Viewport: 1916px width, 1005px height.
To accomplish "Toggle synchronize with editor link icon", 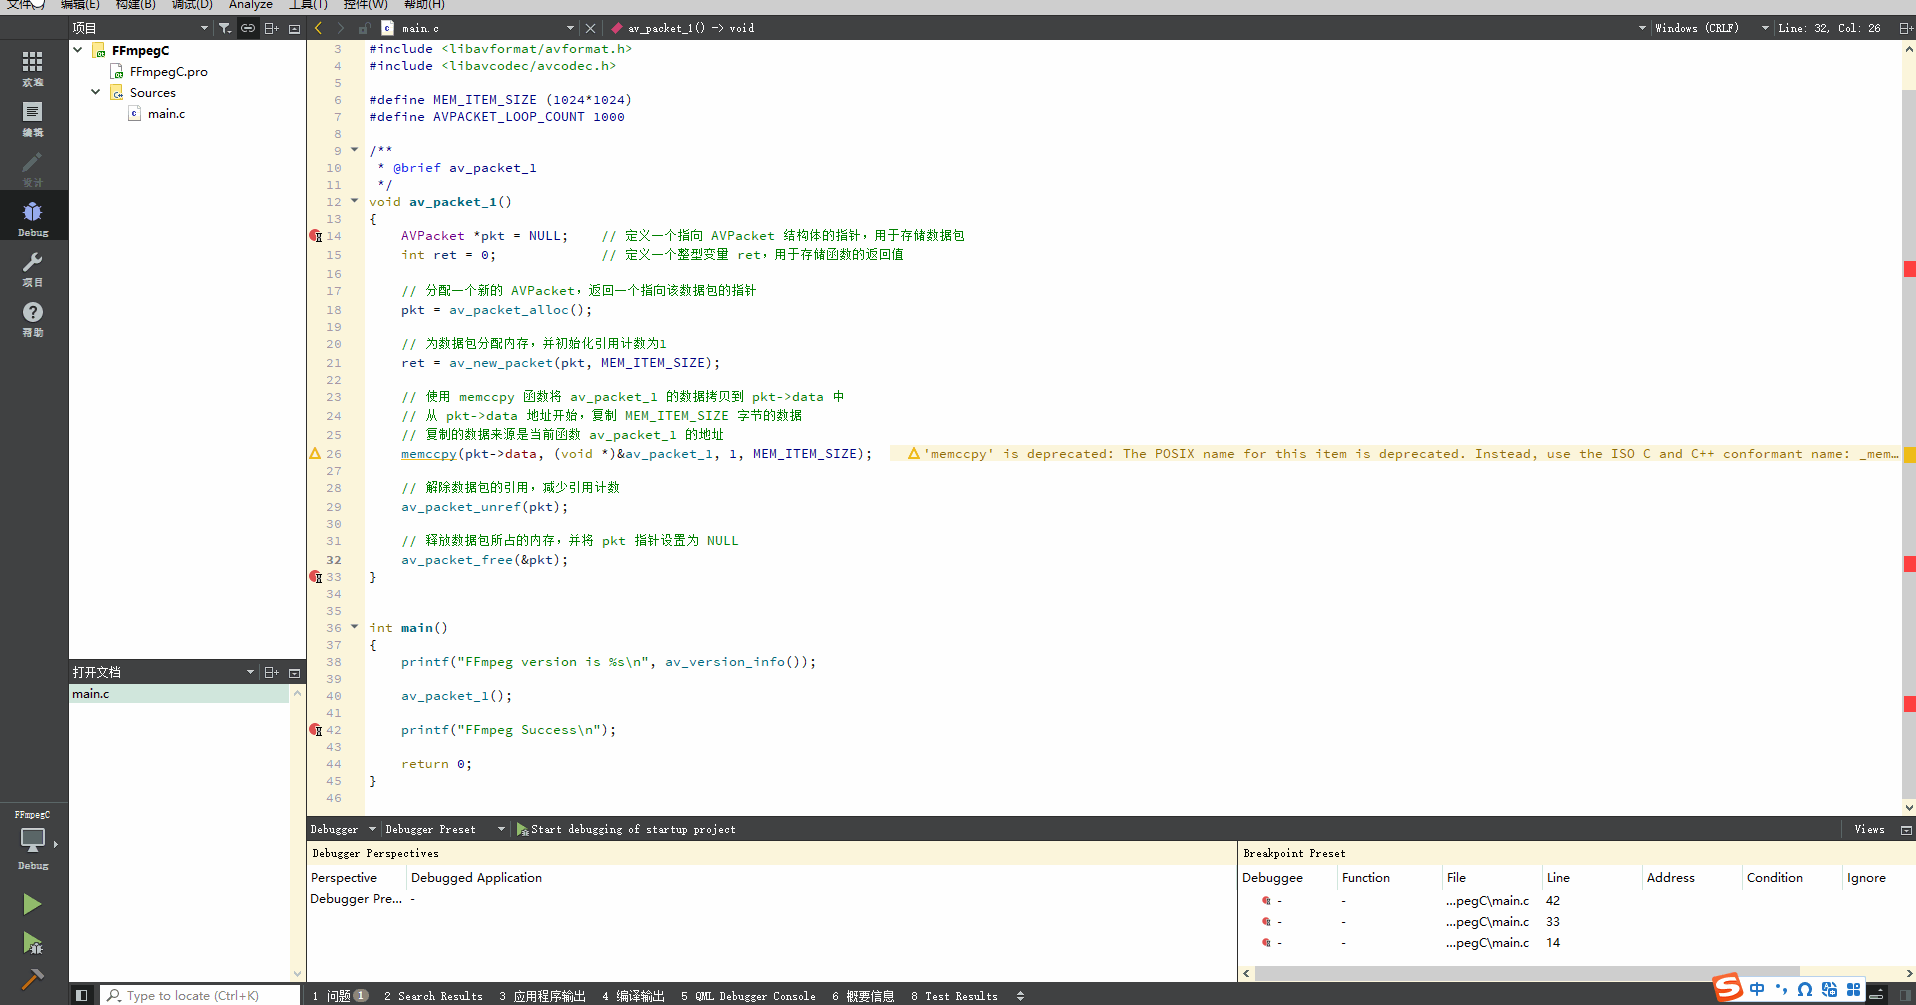I will pyautogui.click(x=248, y=28).
